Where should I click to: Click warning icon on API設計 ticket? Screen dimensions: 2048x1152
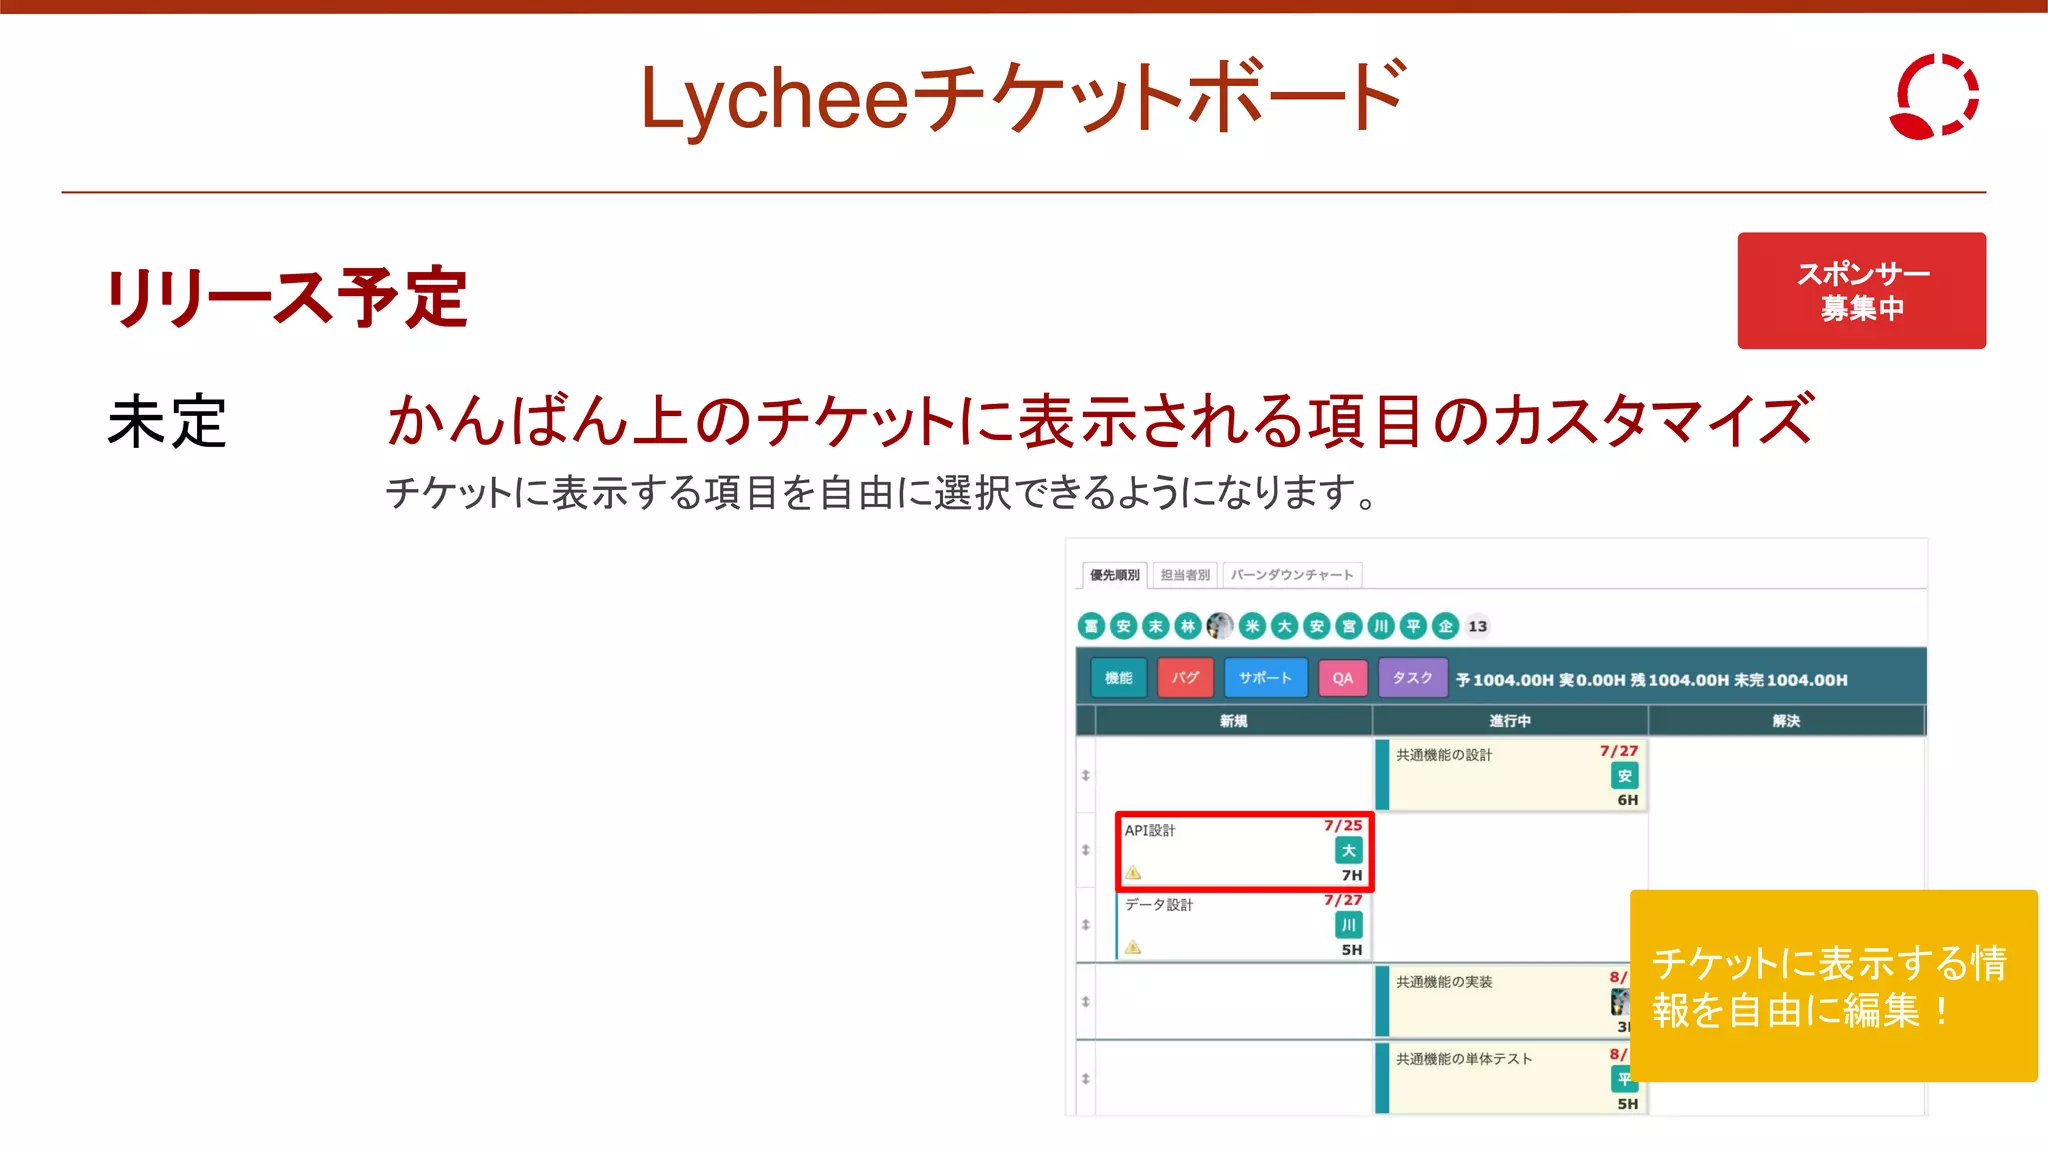(1133, 872)
